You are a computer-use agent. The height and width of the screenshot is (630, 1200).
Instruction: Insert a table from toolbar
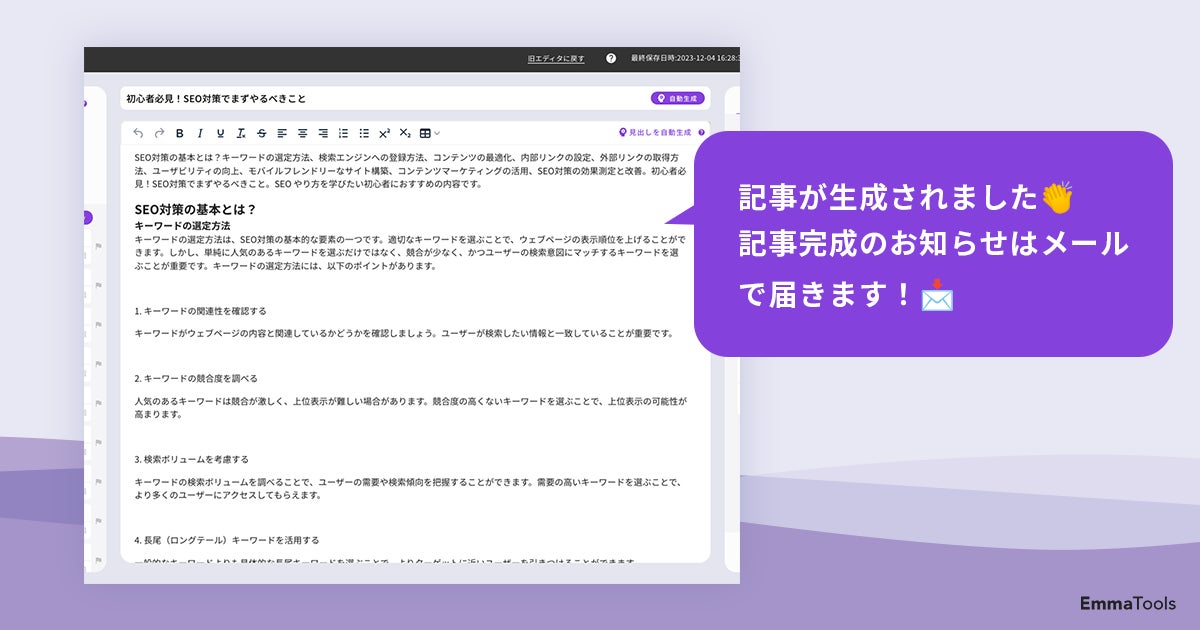(425, 133)
